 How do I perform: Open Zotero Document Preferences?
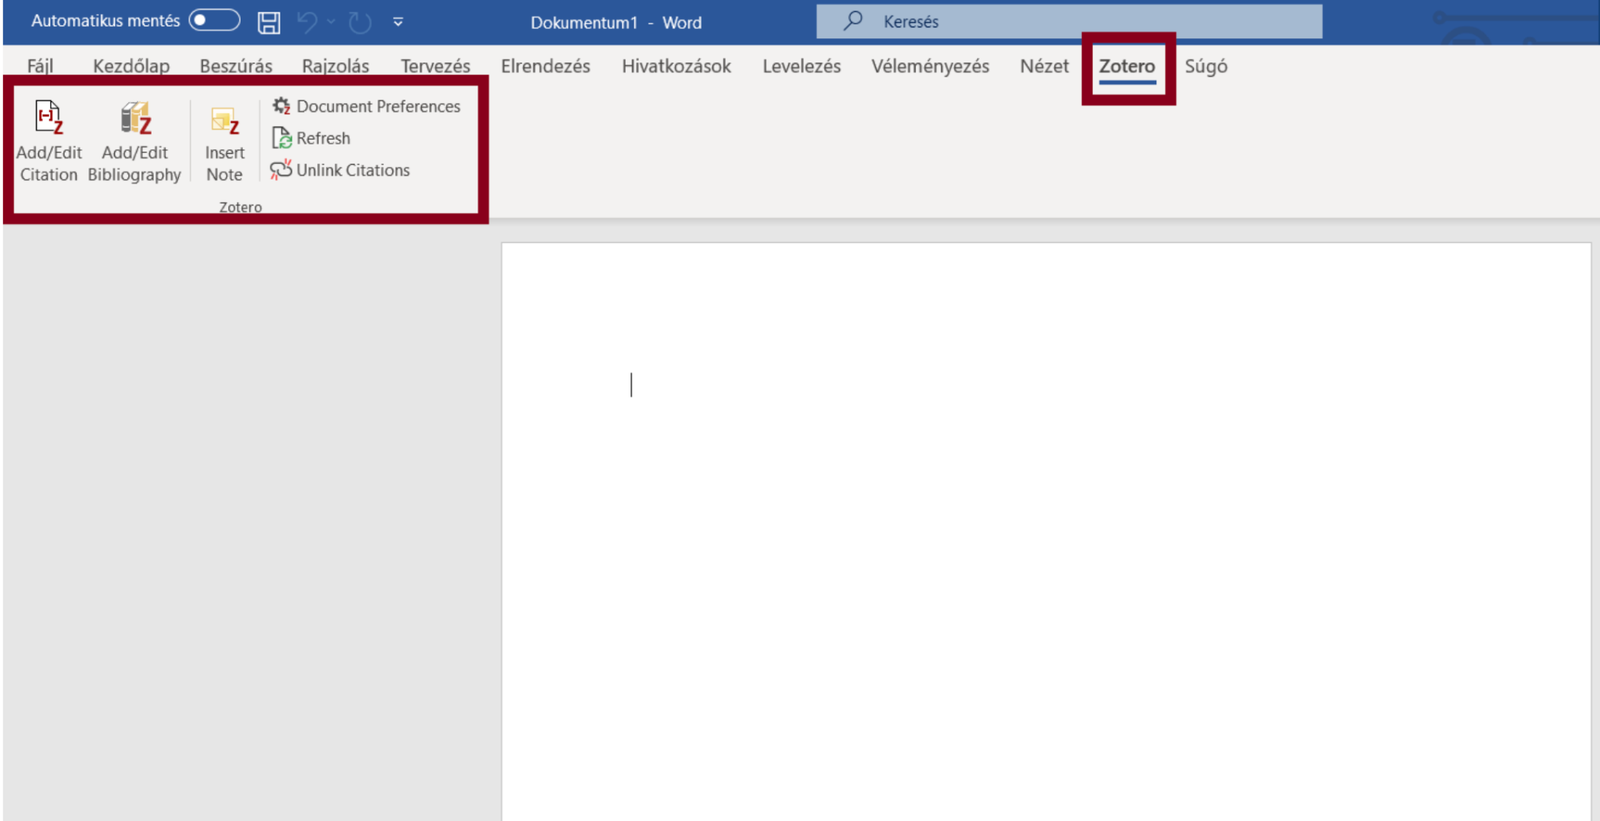coord(366,106)
